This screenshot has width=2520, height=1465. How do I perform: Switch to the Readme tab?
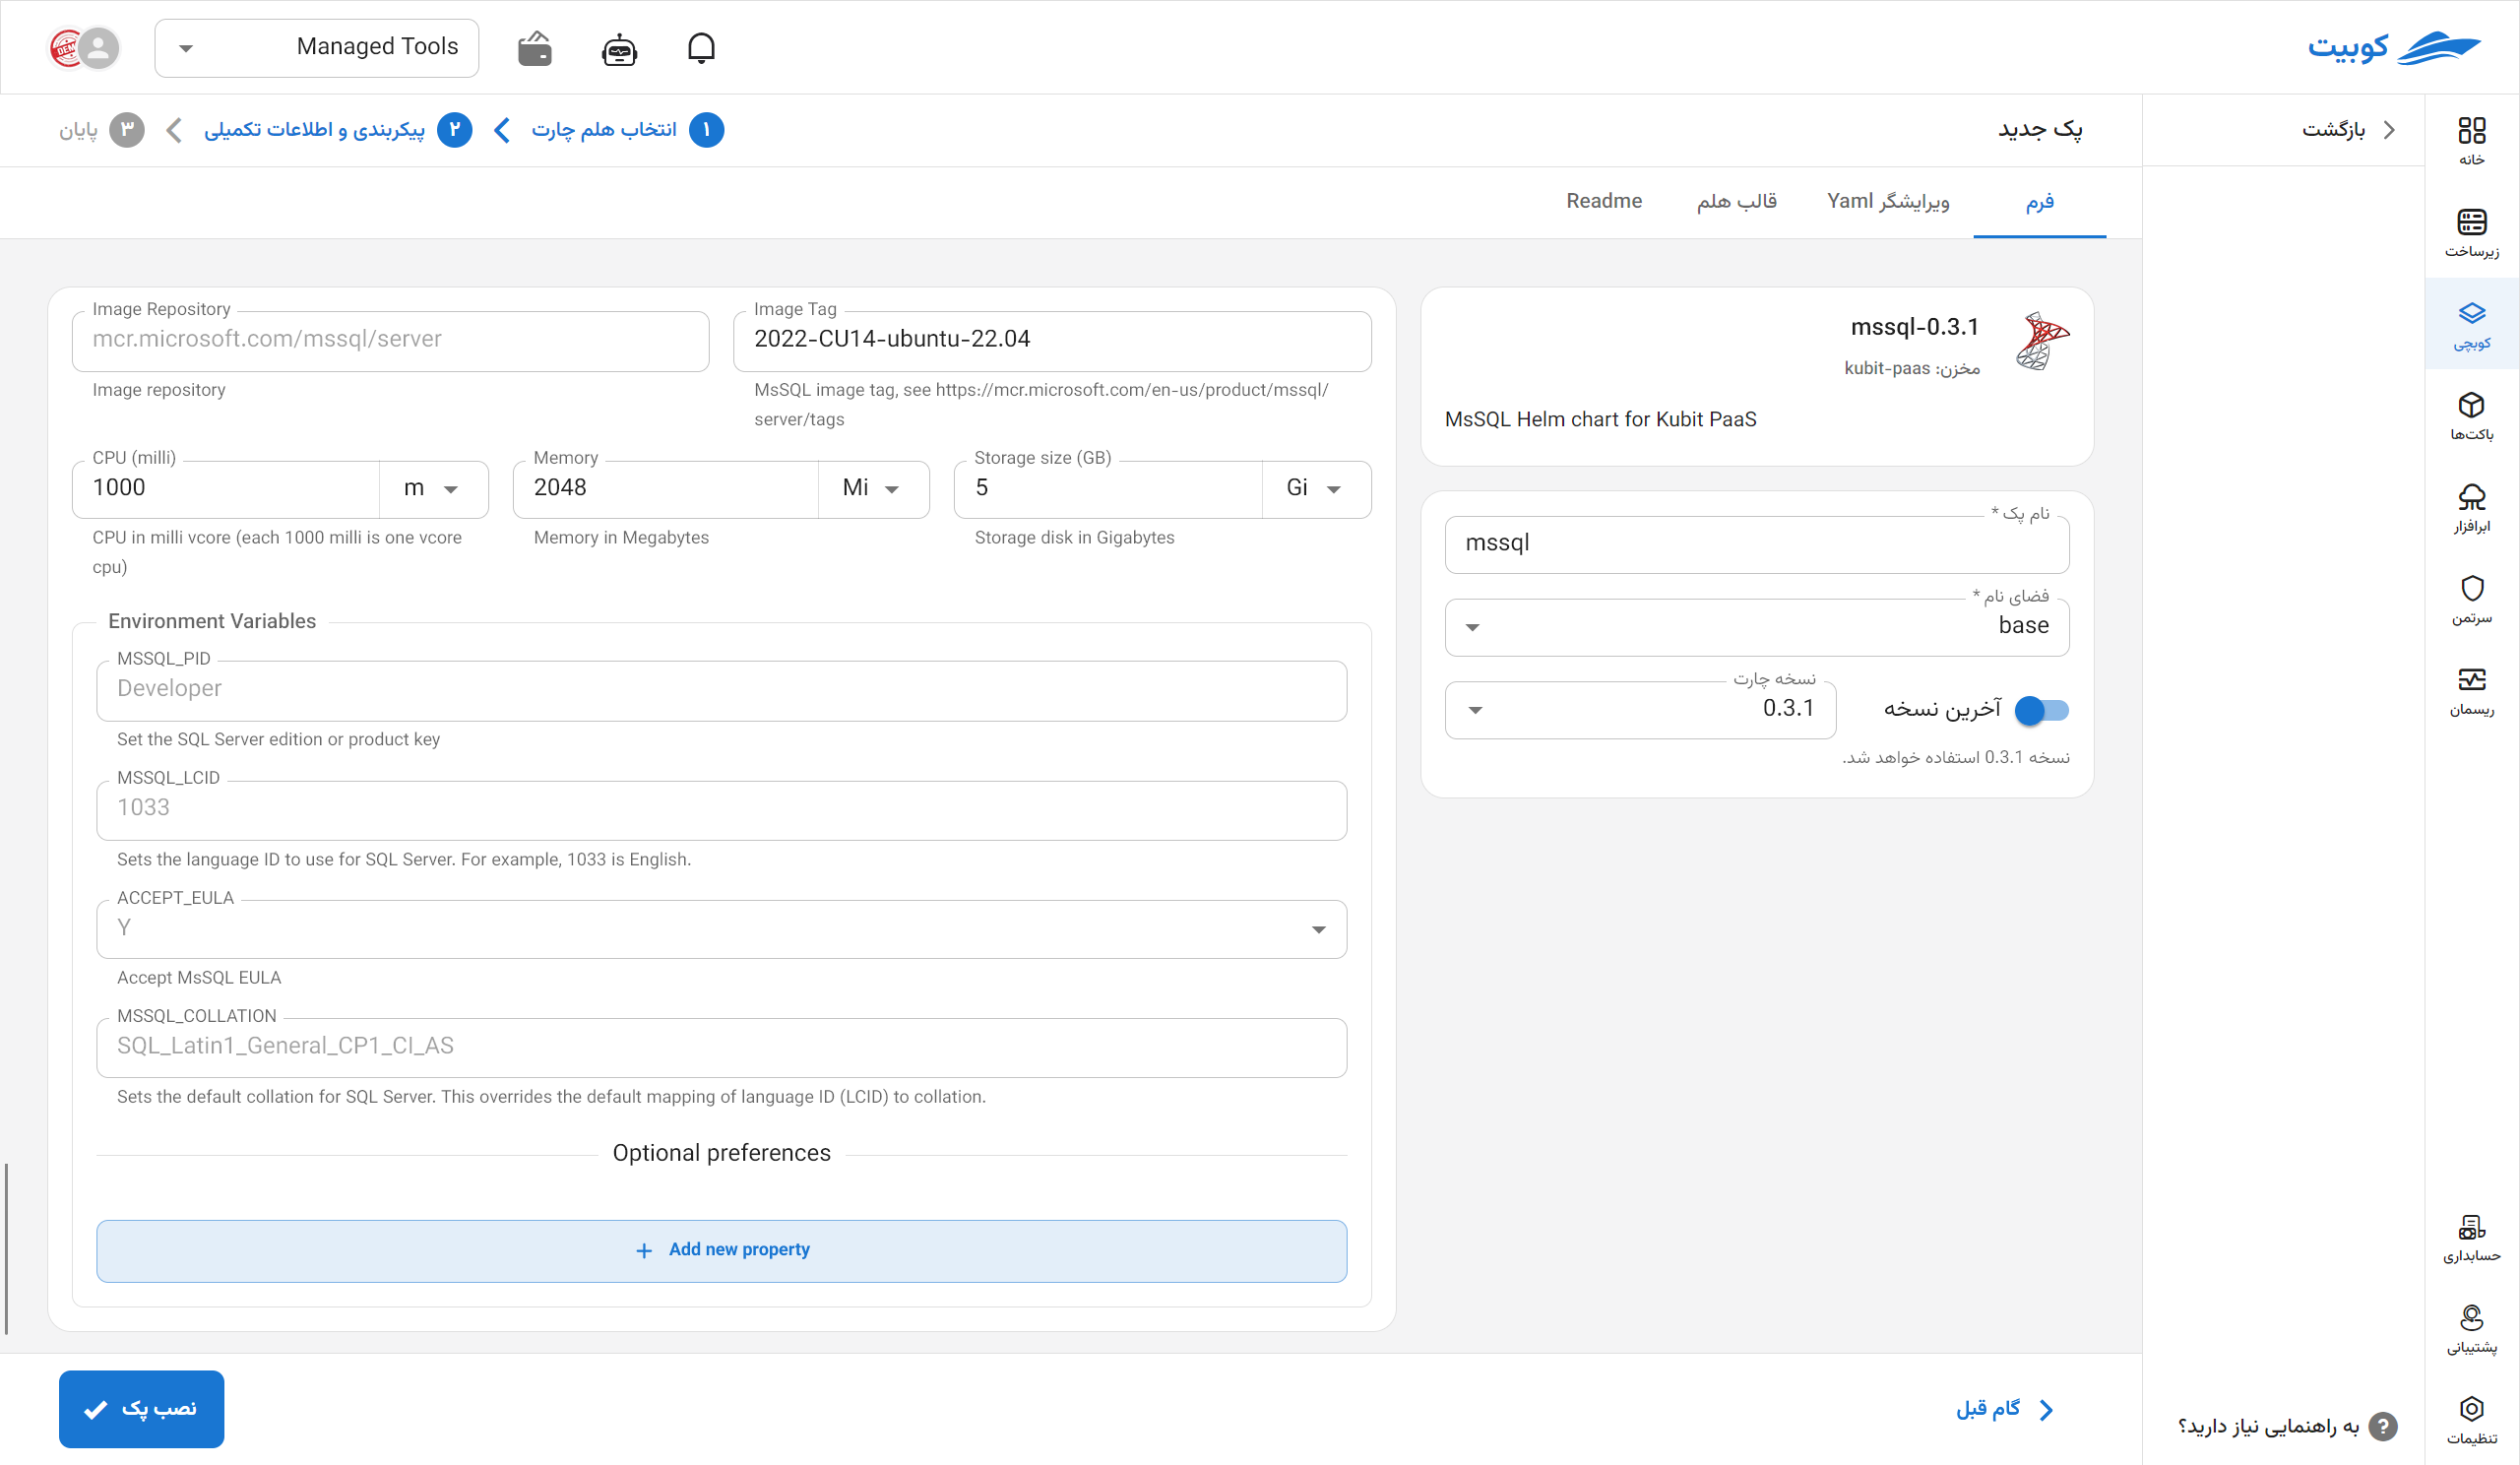pos(1604,202)
